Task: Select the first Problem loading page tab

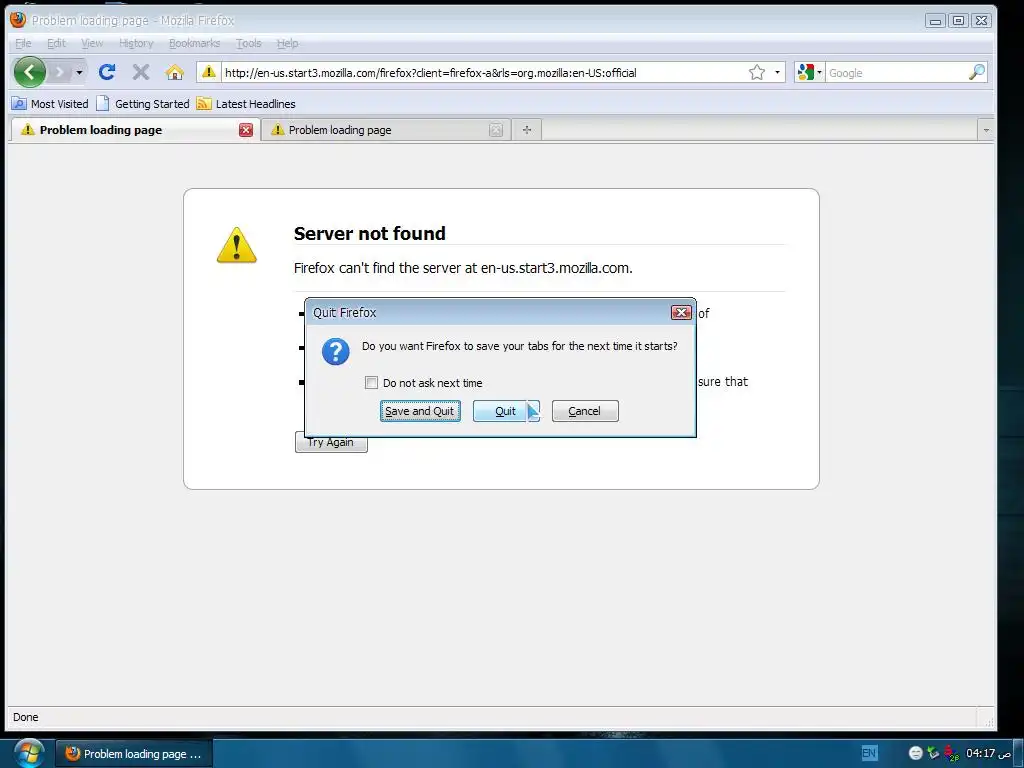Action: coord(134,130)
